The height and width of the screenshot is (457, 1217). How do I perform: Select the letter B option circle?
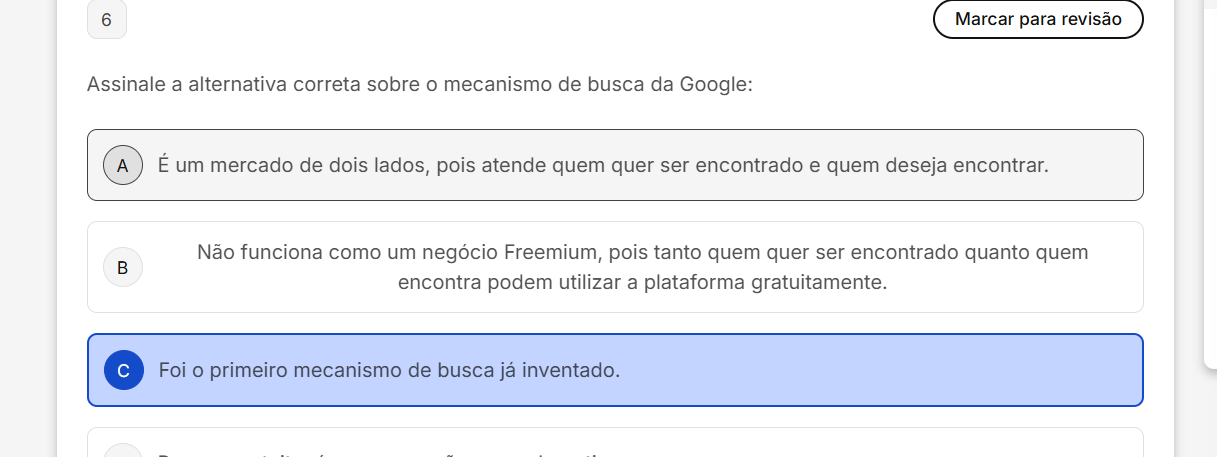pyautogui.click(x=123, y=267)
